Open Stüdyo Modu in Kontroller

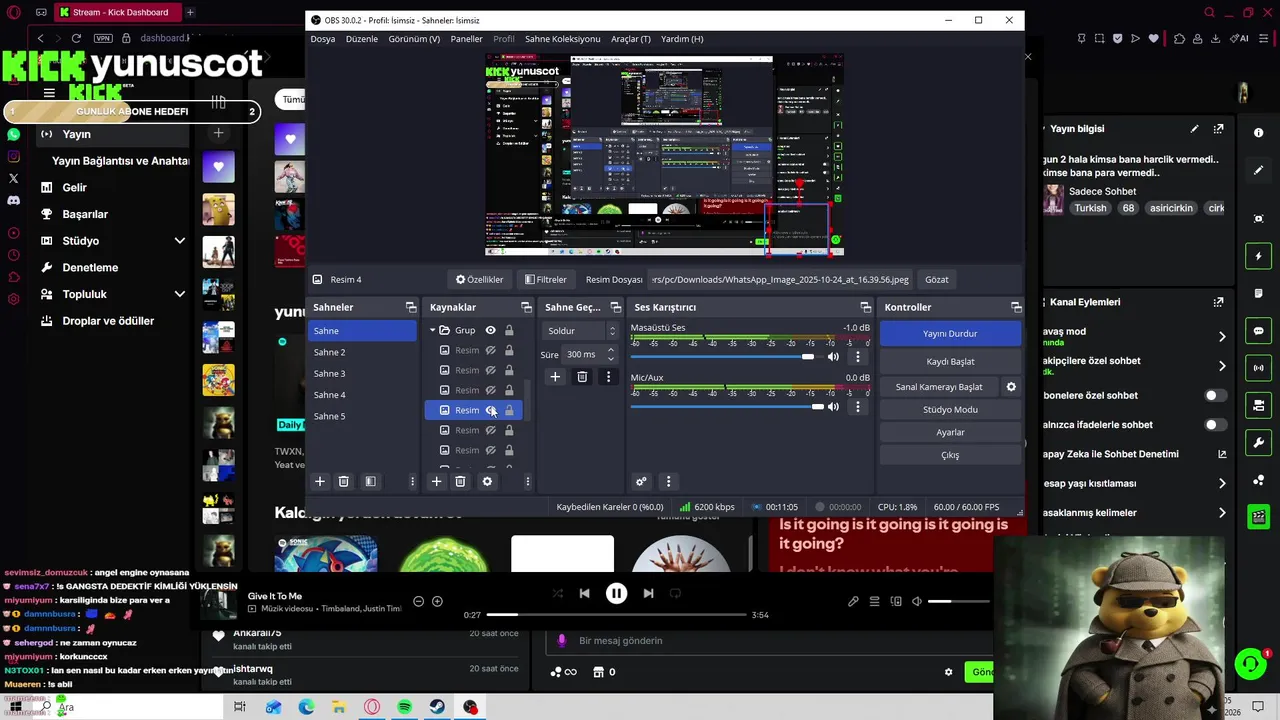coord(950,409)
